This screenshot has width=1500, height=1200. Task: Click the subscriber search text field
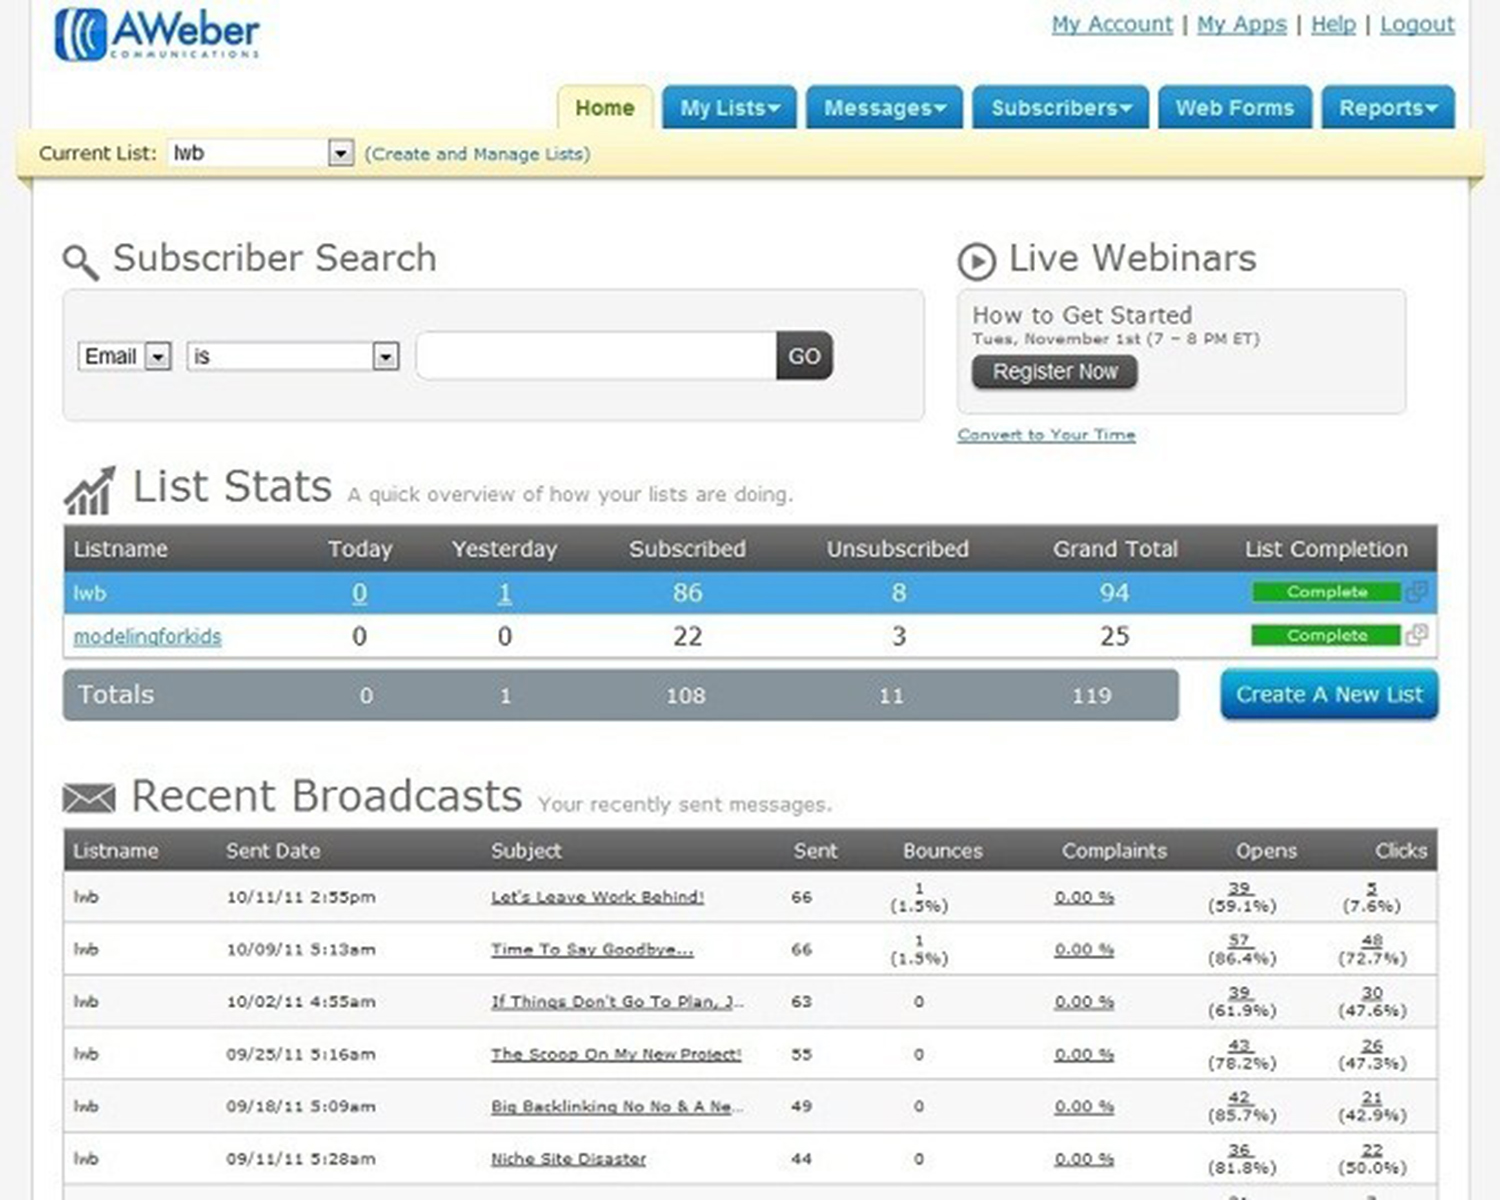596,356
